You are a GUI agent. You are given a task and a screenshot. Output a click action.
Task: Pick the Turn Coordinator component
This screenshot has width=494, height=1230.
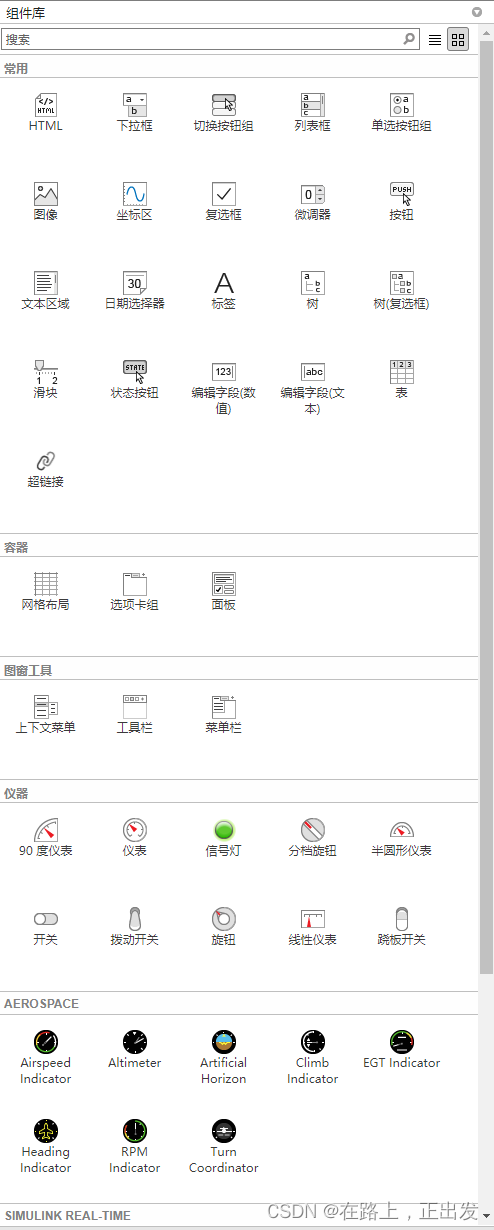click(224, 1131)
